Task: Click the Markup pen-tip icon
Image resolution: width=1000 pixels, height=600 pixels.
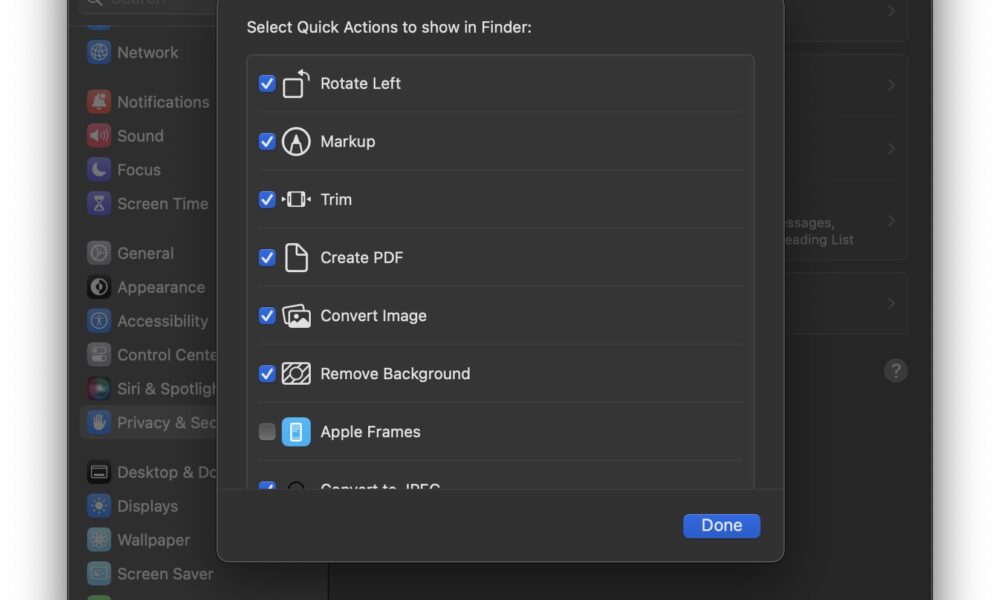Action: (296, 142)
